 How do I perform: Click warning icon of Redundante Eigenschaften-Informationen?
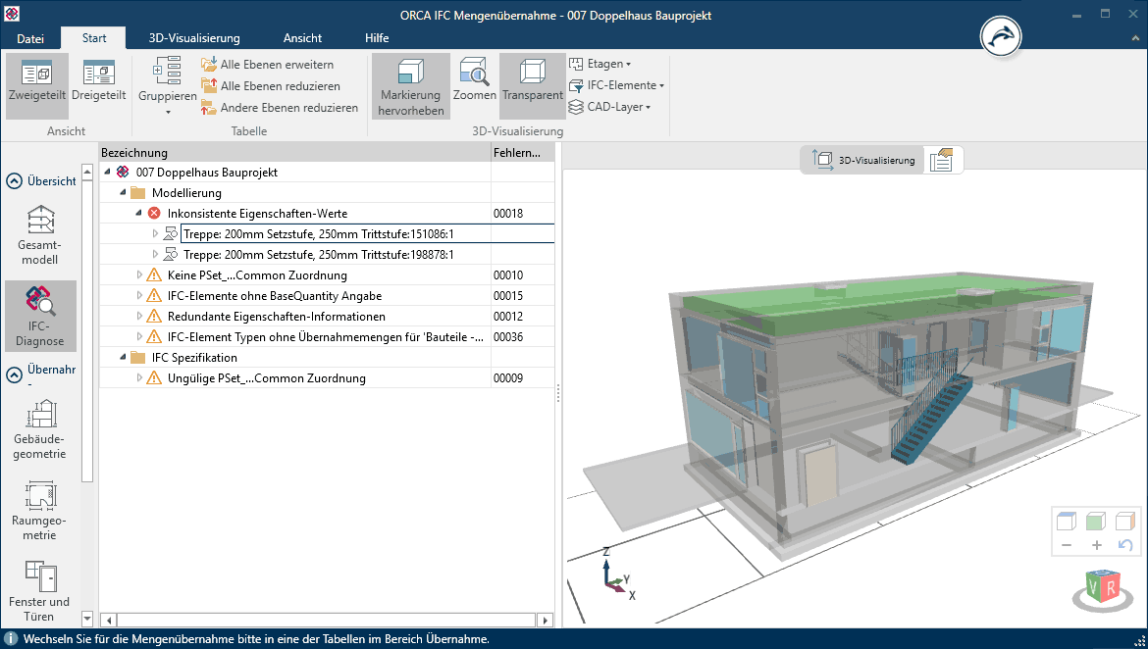154,316
